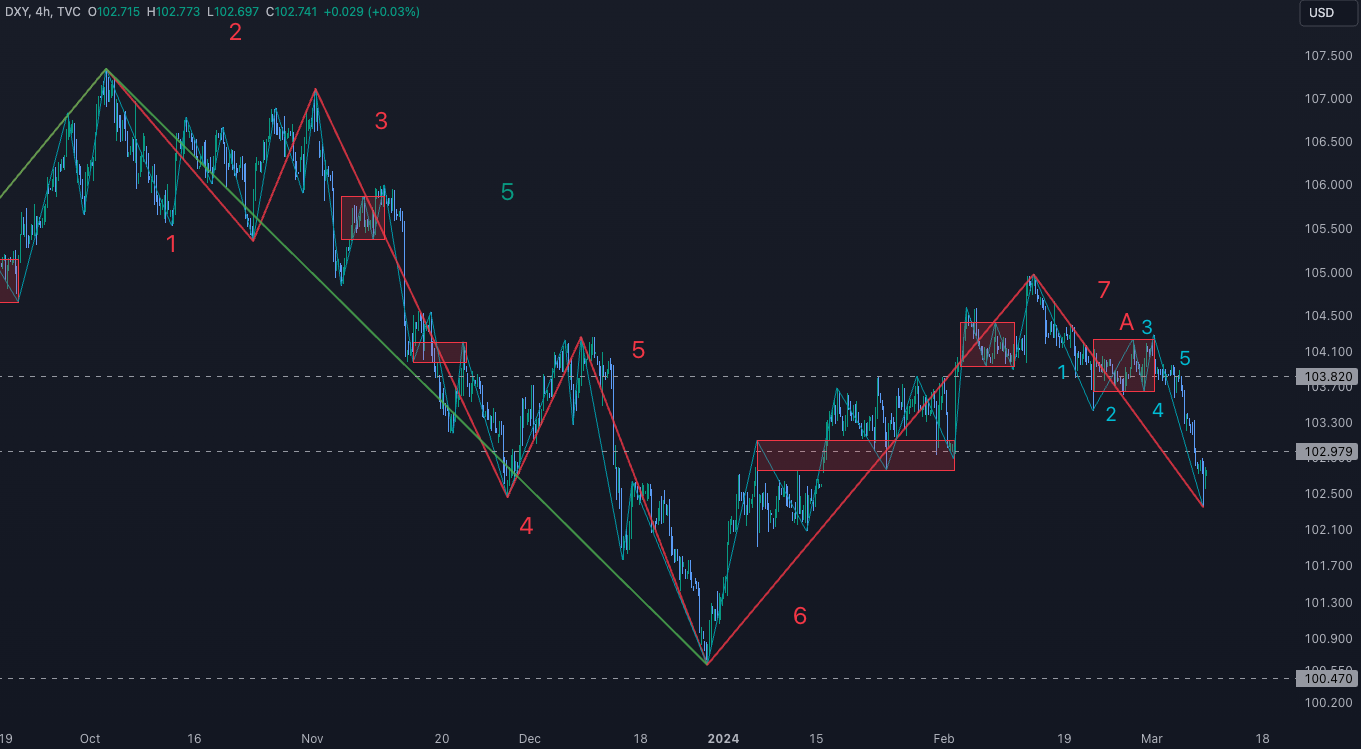Click the Feb label on time axis
Viewport: 1361px width, 749px height.
pos(943,739)
